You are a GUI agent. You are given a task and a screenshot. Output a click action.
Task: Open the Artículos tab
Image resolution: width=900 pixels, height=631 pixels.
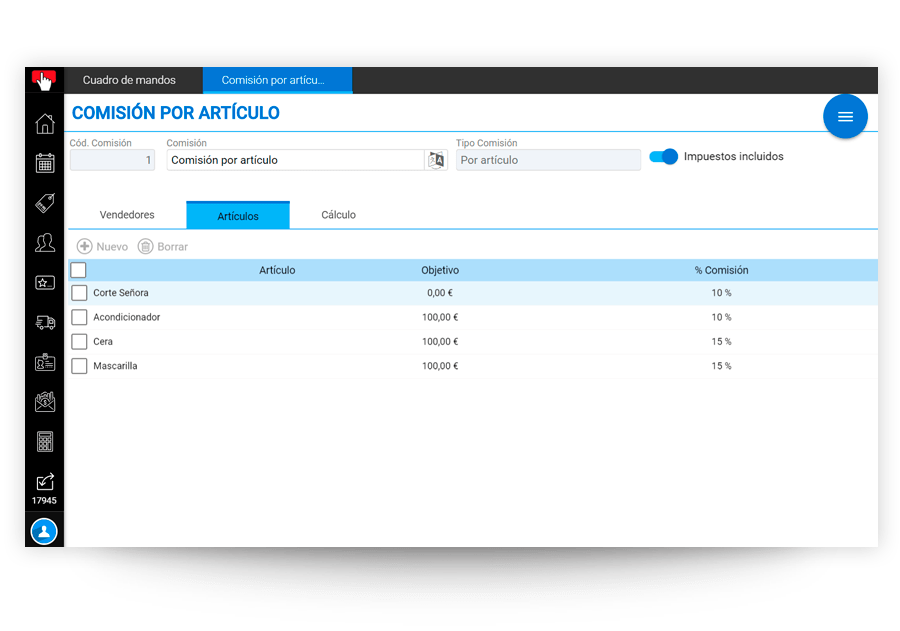[238, 215]
